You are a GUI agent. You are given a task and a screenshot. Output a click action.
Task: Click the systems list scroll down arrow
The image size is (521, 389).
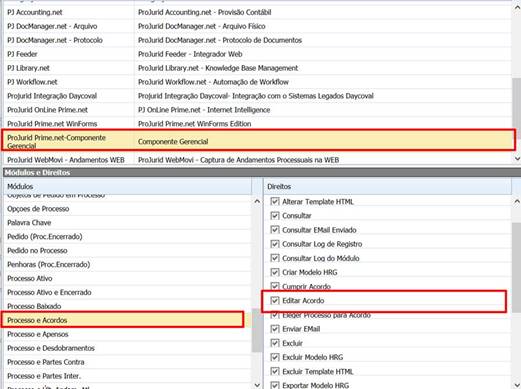click(x=517, y=159)
